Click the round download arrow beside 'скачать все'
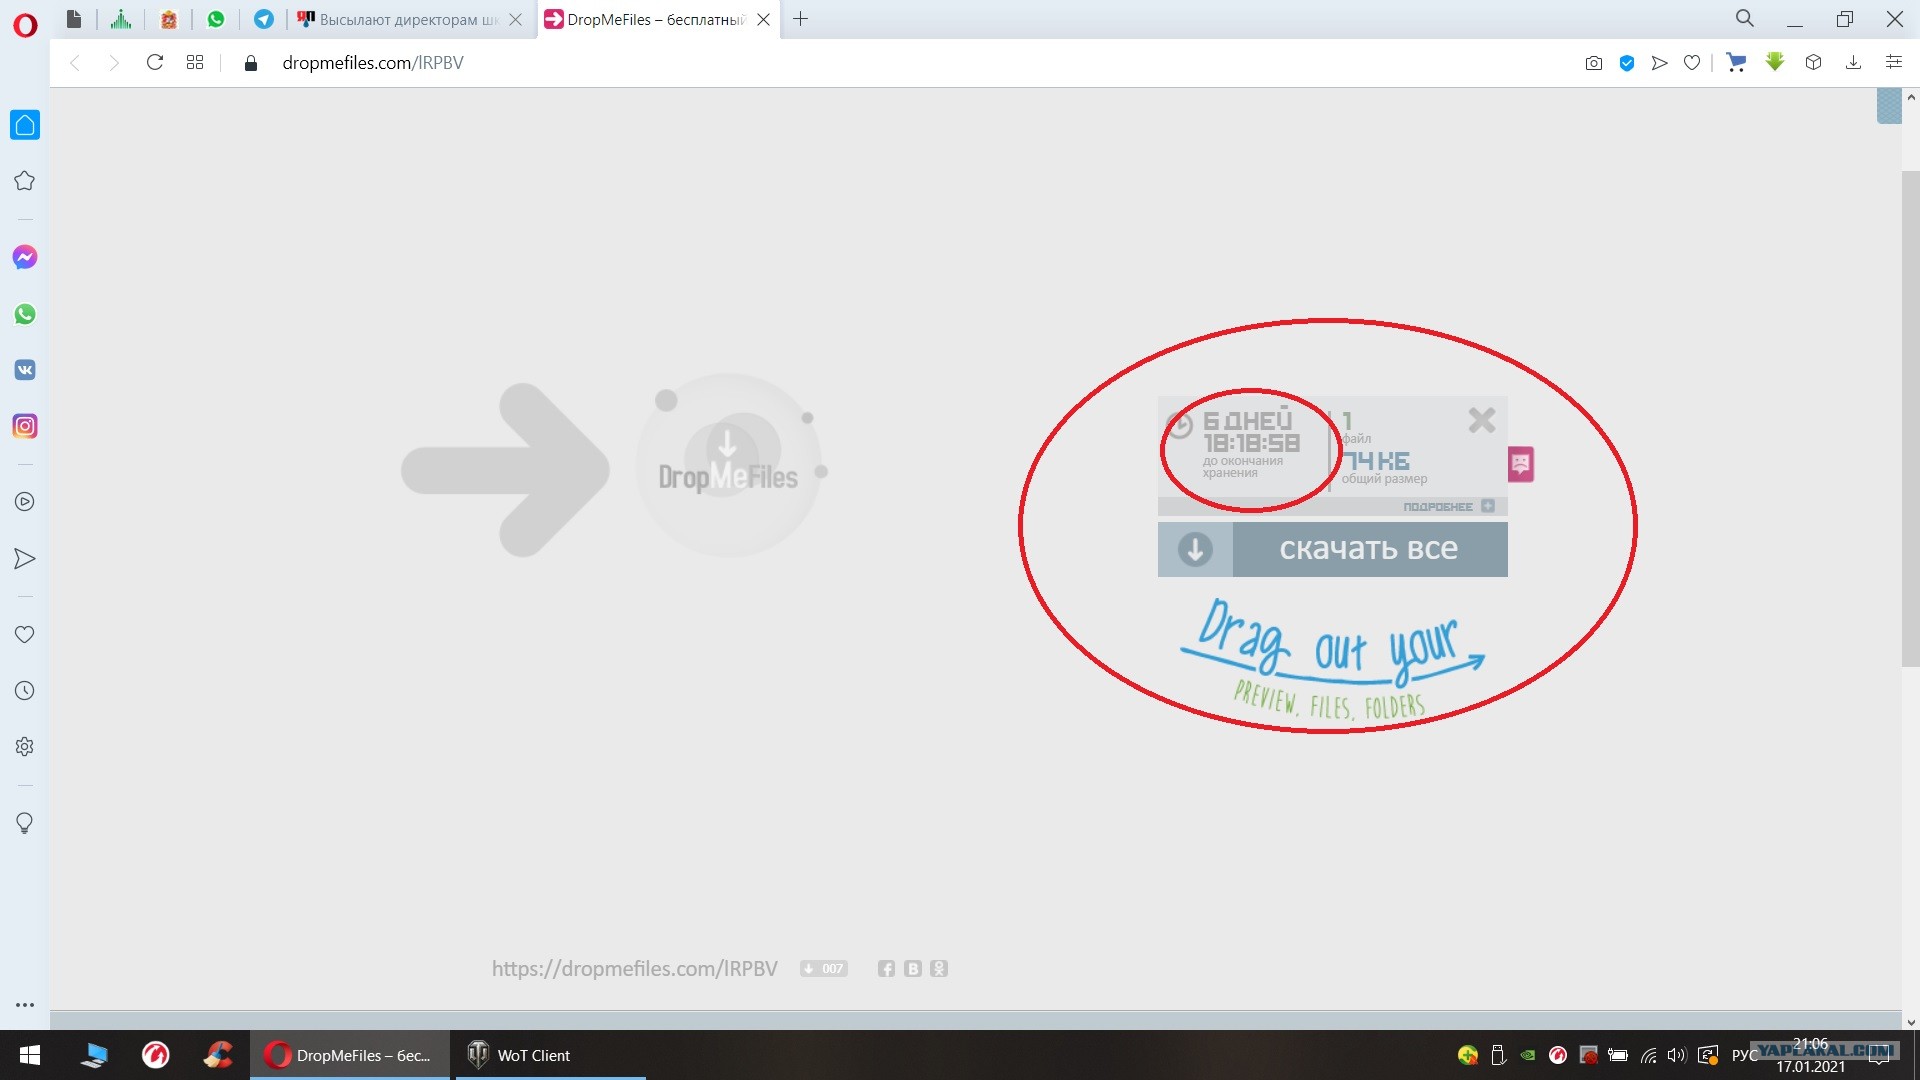Image resolution: width=1920 pixels, height=1080 pixels. click(x=1195, y=549)
